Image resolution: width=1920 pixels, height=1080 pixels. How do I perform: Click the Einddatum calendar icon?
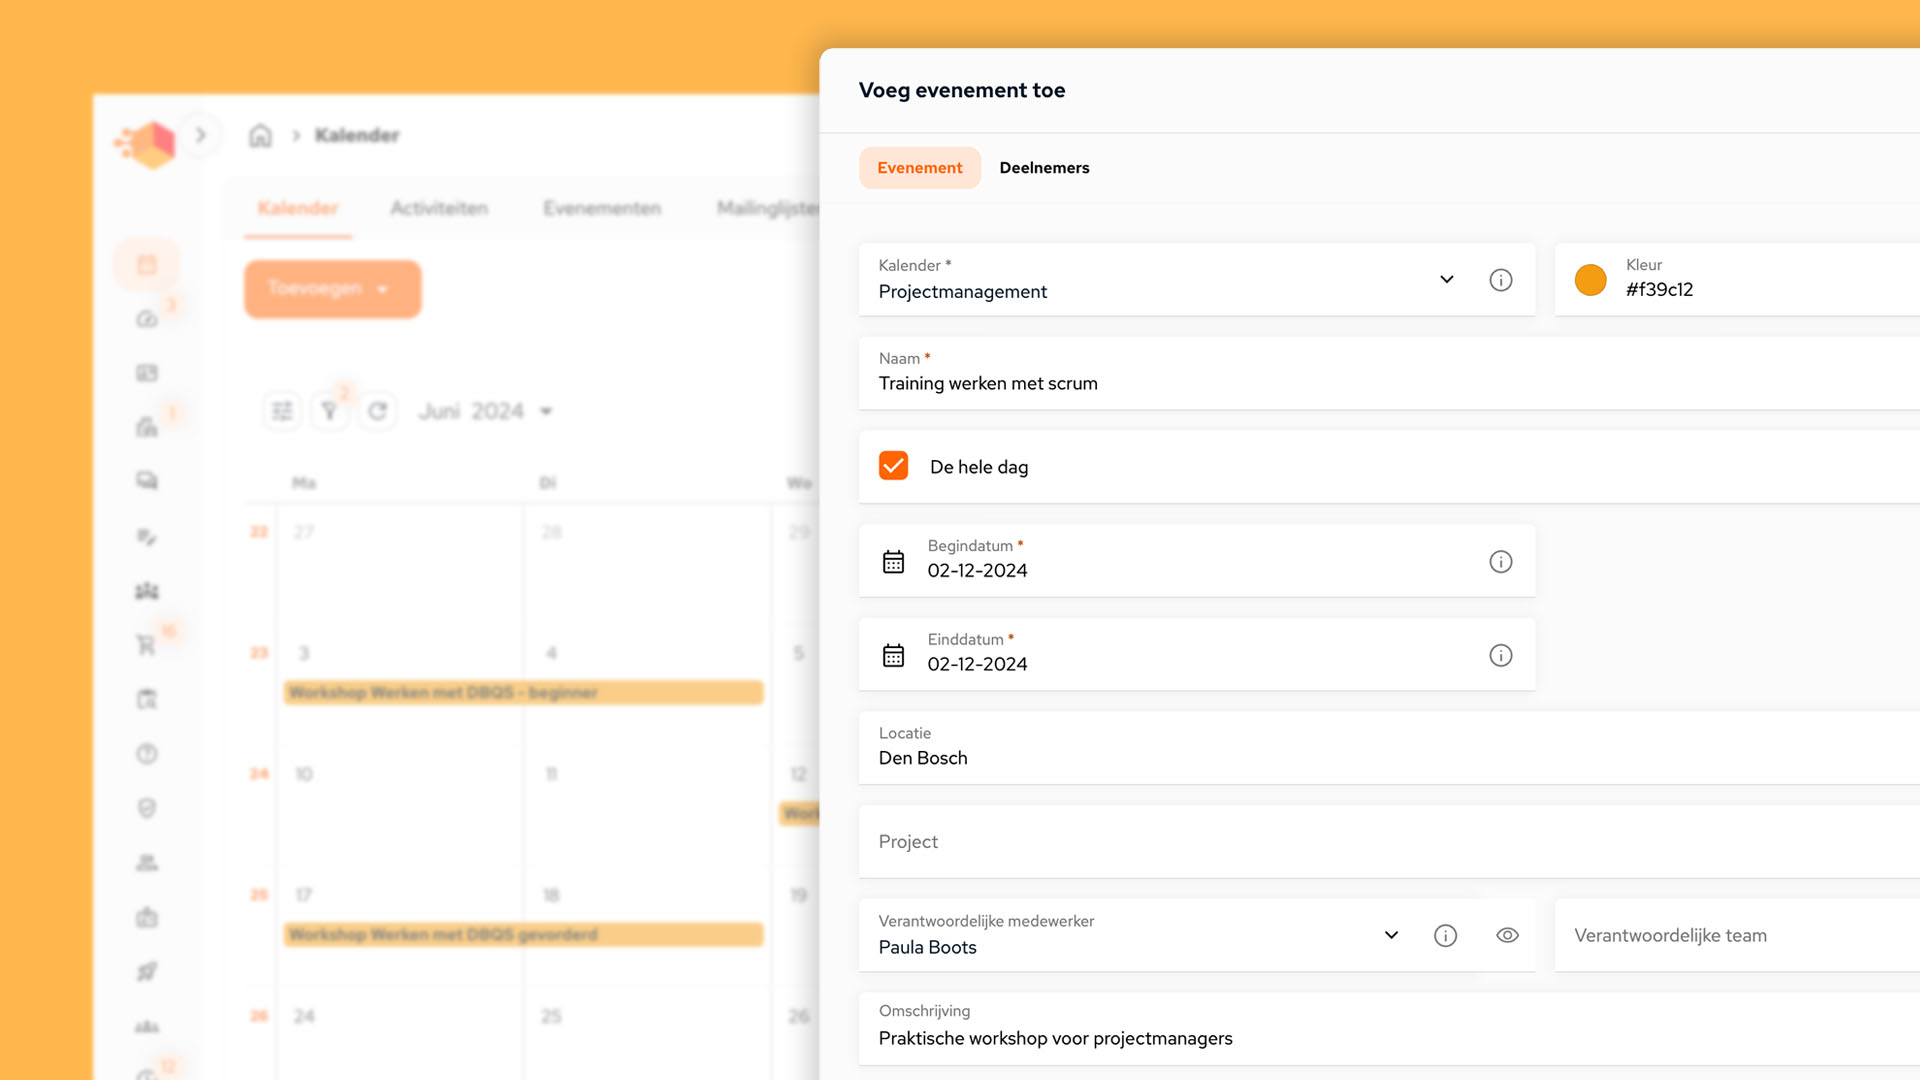point(893,655)
